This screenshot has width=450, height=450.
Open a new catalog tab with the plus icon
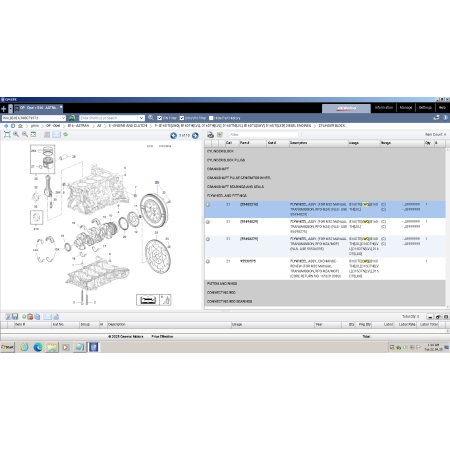click(4, 109)
